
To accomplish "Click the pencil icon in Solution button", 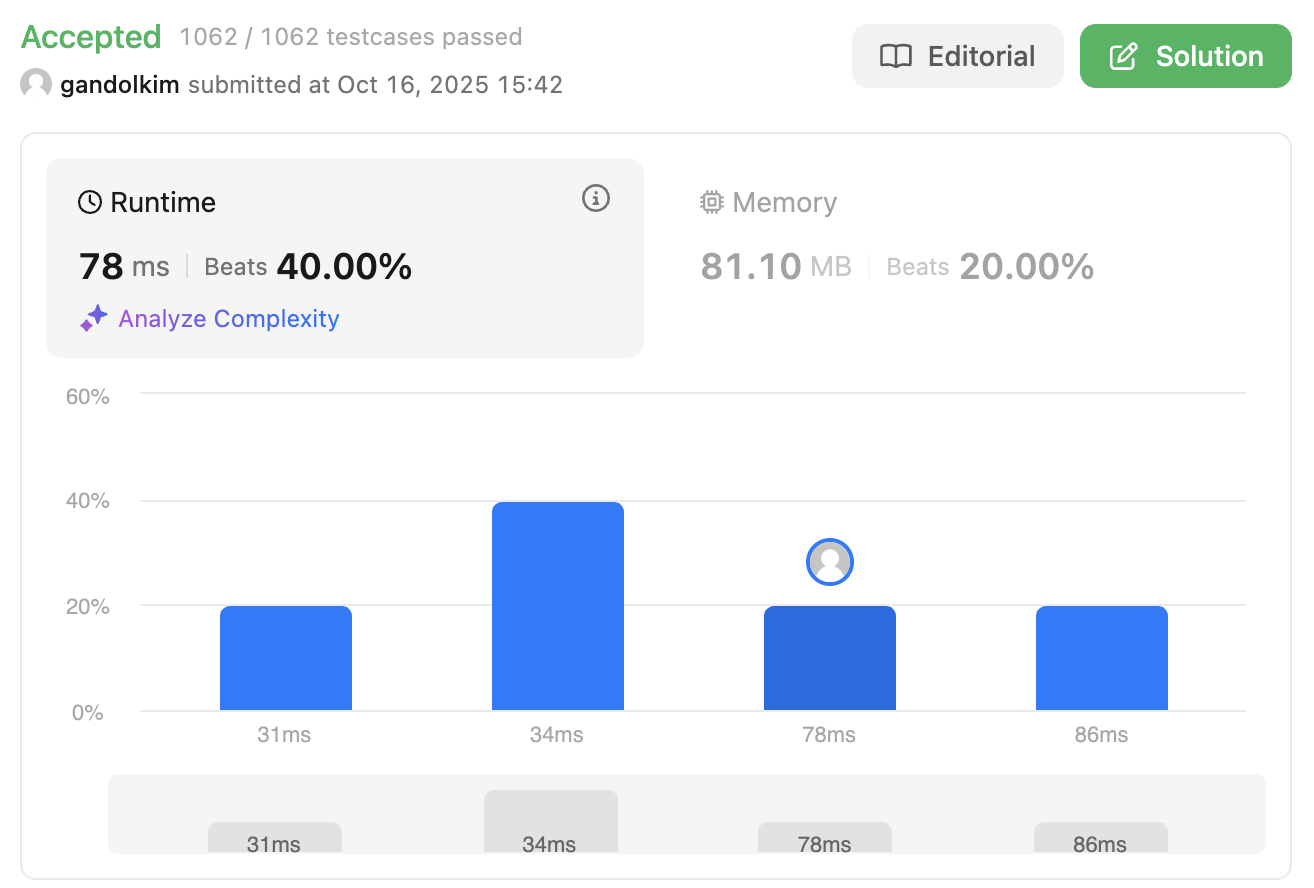I will tap(1124, 56).
